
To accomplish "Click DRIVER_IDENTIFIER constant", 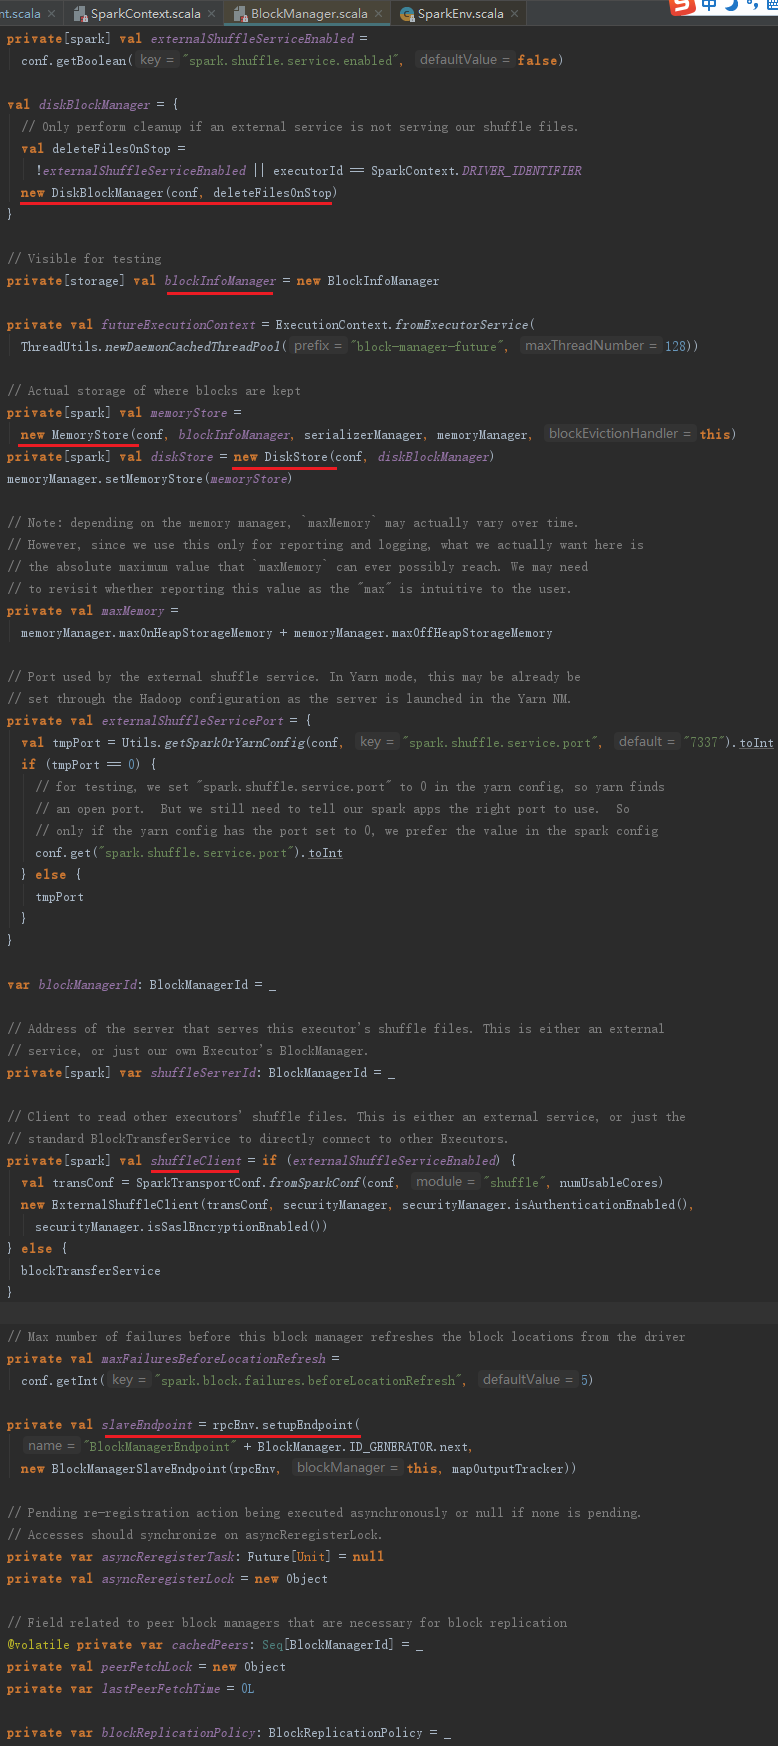I will pyautogui.click(x=521, y=171).
